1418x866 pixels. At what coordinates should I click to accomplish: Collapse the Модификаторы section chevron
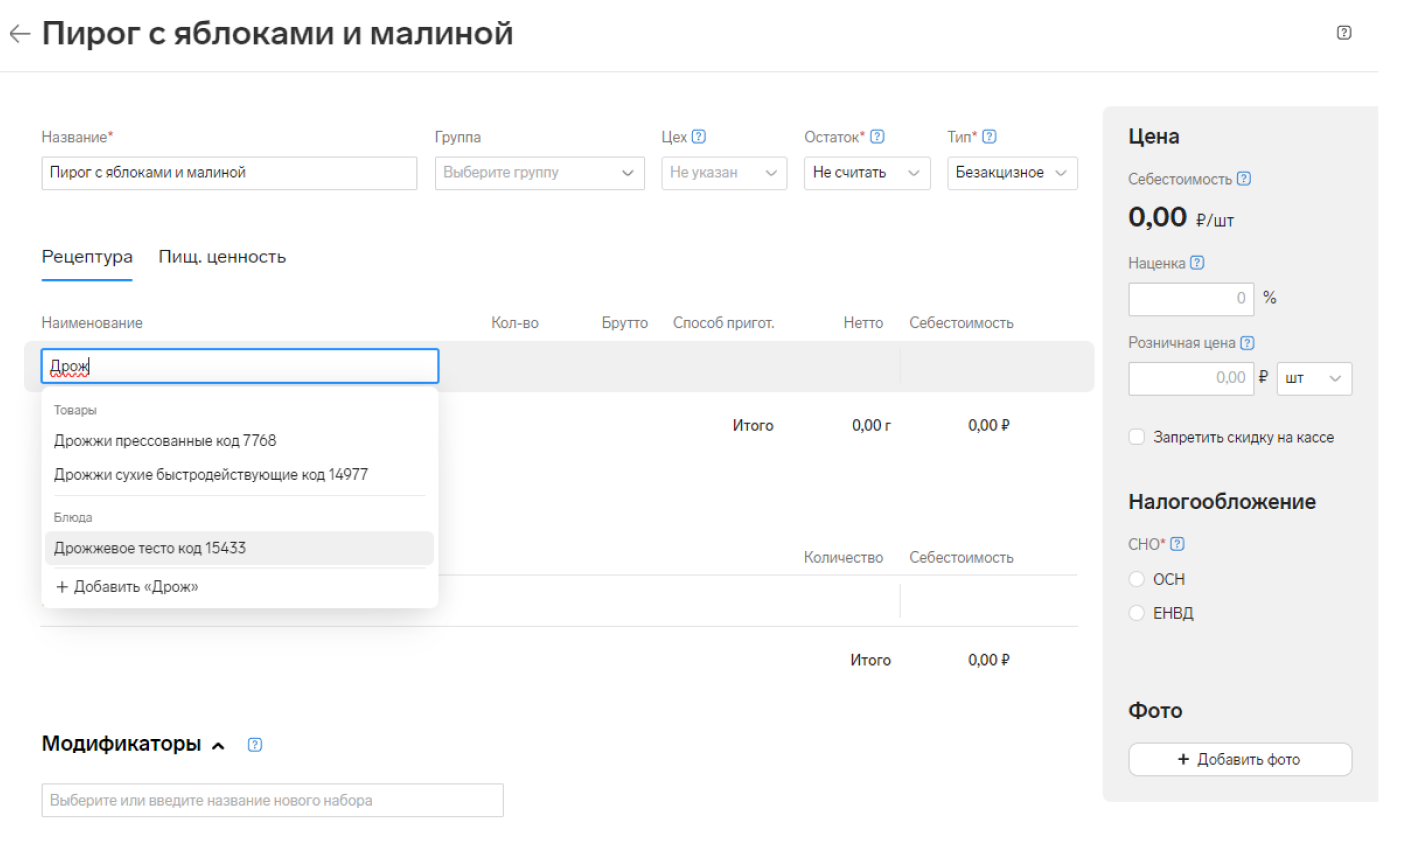(218, 745)
